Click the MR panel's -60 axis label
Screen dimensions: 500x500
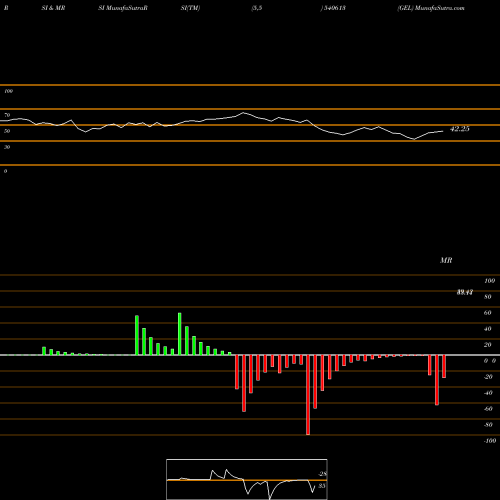pyautogui.click(x=488, y=409)
